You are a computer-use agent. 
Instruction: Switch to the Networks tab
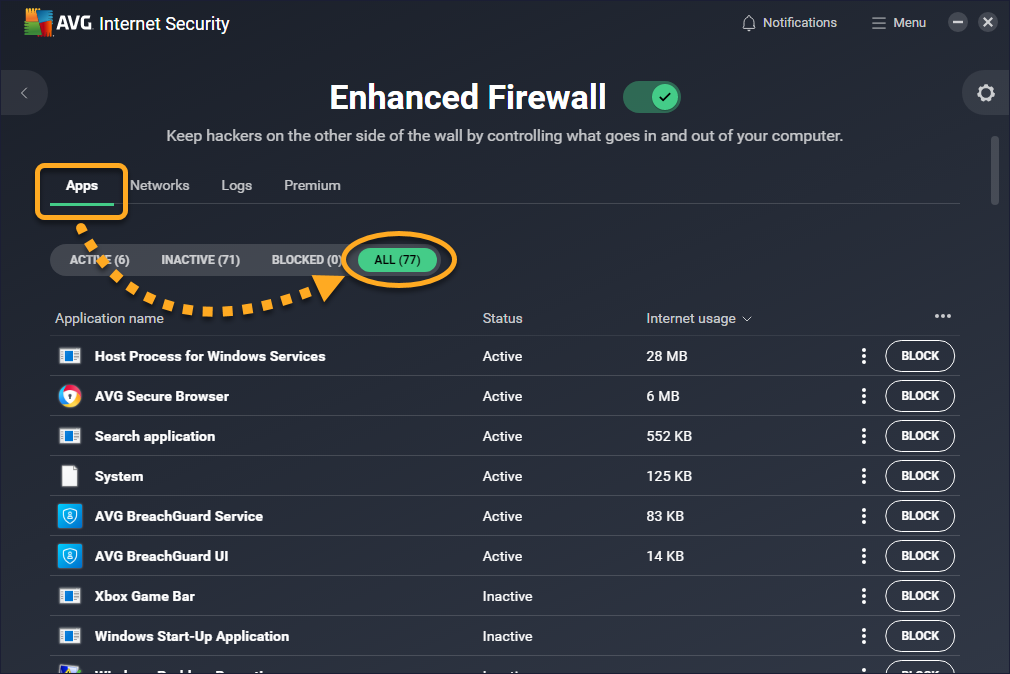point(159,185)
